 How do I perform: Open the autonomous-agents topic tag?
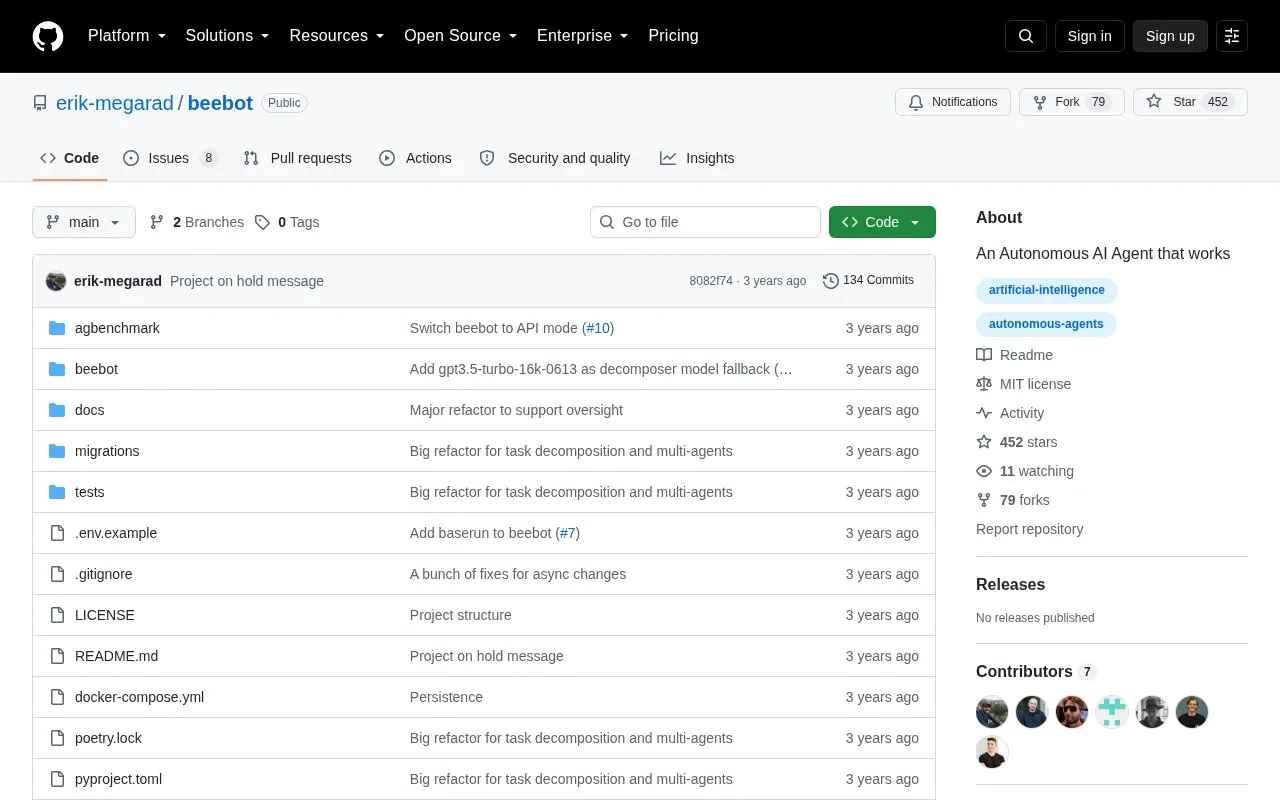tap(1046, 324)
